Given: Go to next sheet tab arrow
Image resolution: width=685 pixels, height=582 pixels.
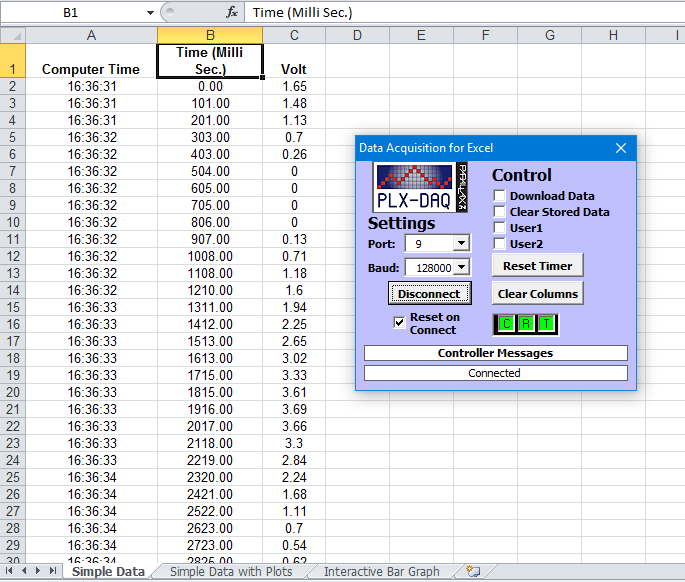Looking at the screenshot, I should pyautogui.click(x=38, y=571).
